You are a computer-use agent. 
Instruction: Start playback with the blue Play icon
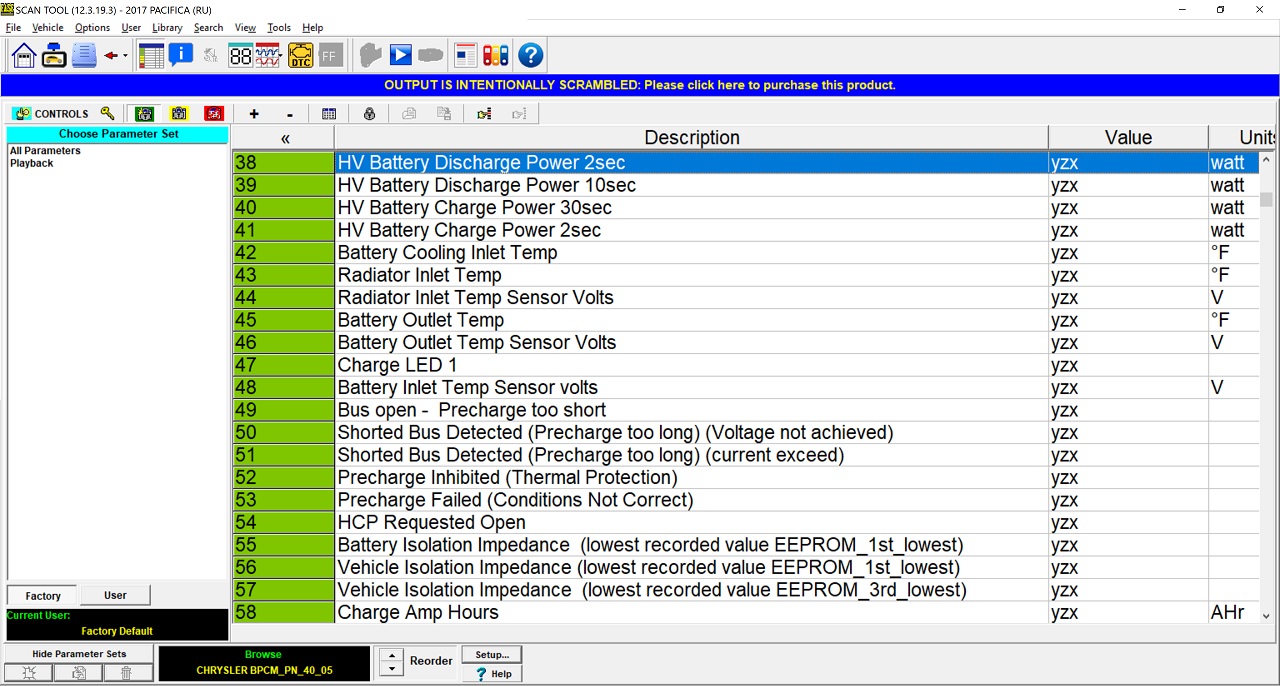(400, 55)
